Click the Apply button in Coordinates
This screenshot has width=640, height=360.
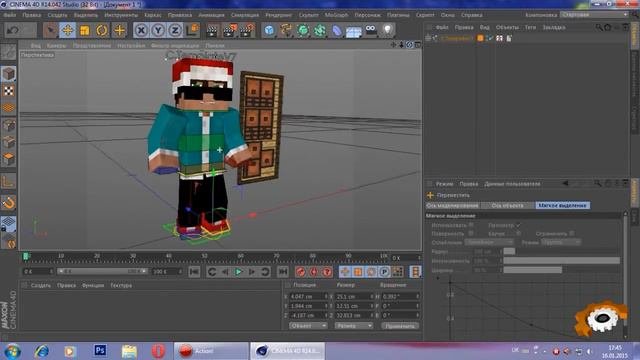(400, 326)
